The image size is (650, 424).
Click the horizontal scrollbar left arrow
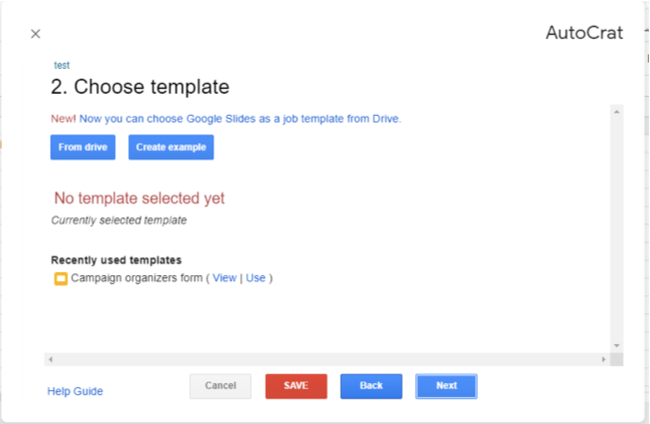pos(50,359)
